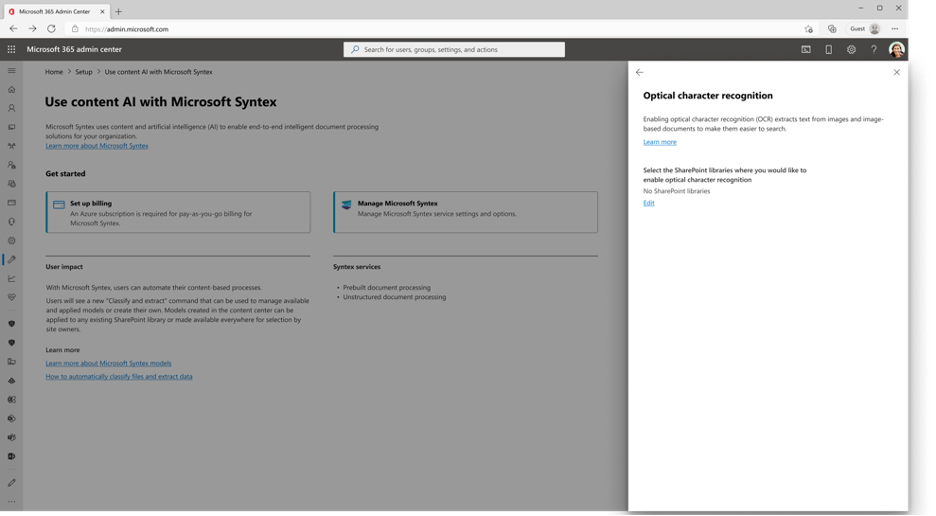Open a new browser tab
Viewport: 936px width, 516px height.
[x=118, y=11]
